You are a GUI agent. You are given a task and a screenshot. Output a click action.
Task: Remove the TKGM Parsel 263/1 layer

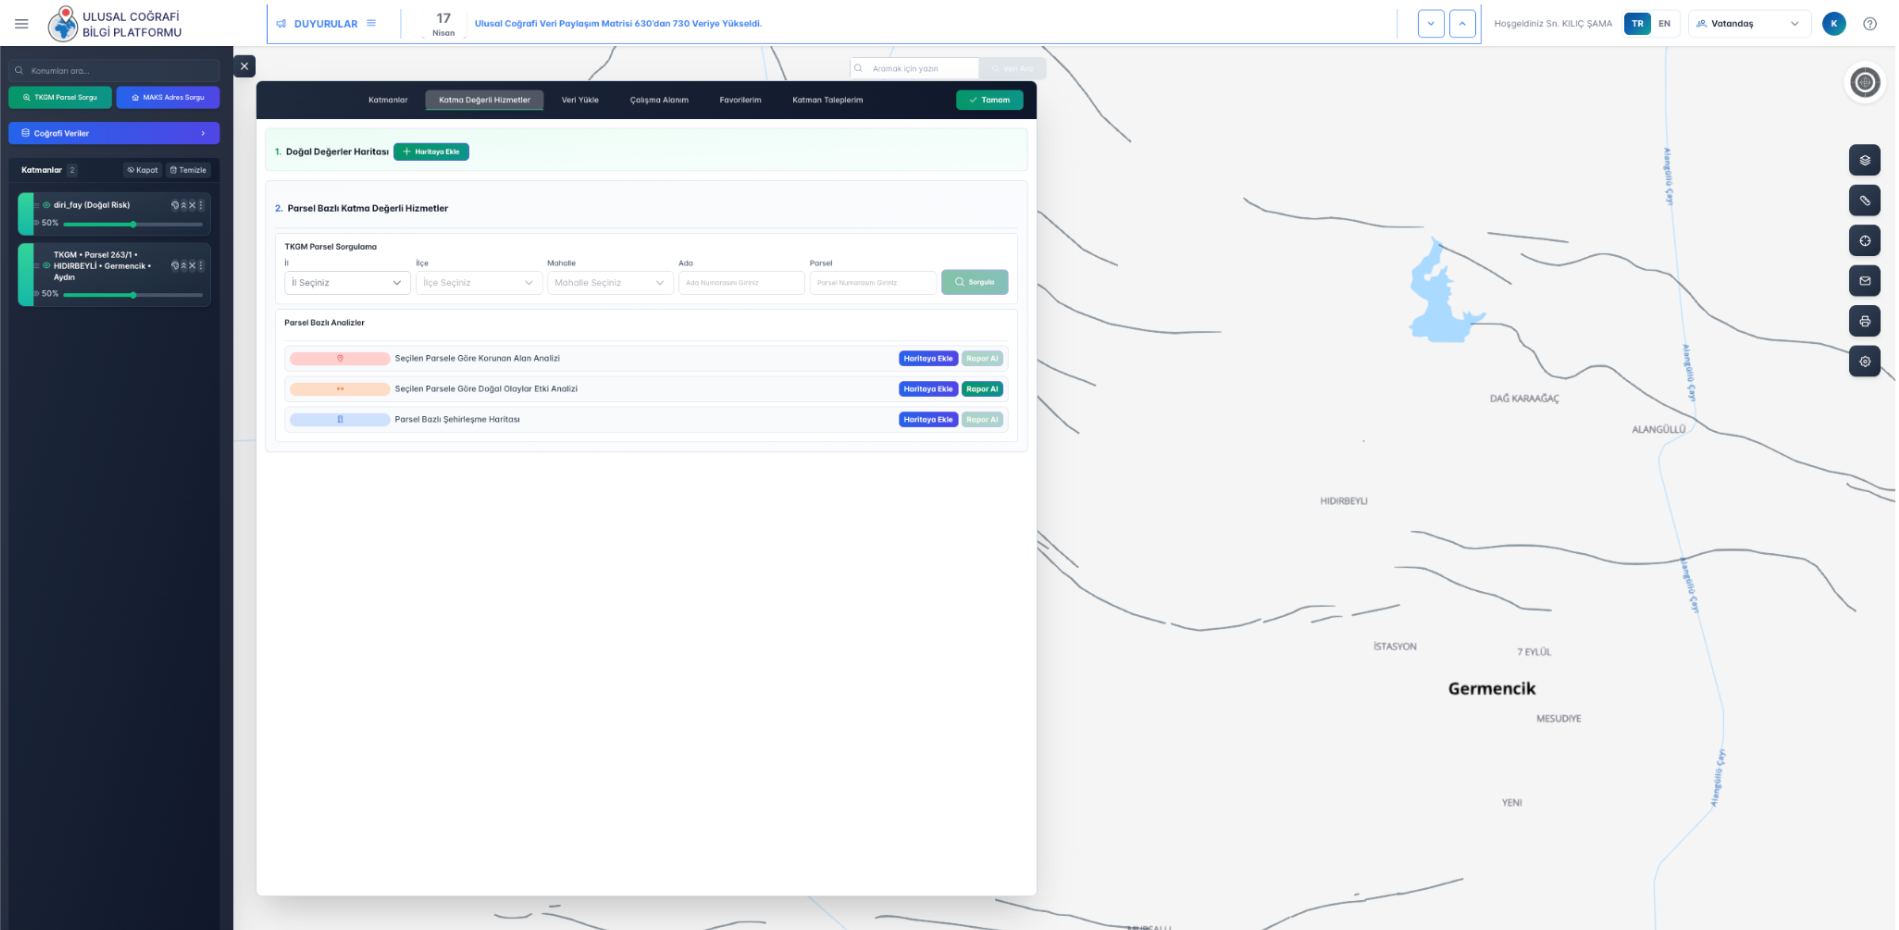(192, 266)
